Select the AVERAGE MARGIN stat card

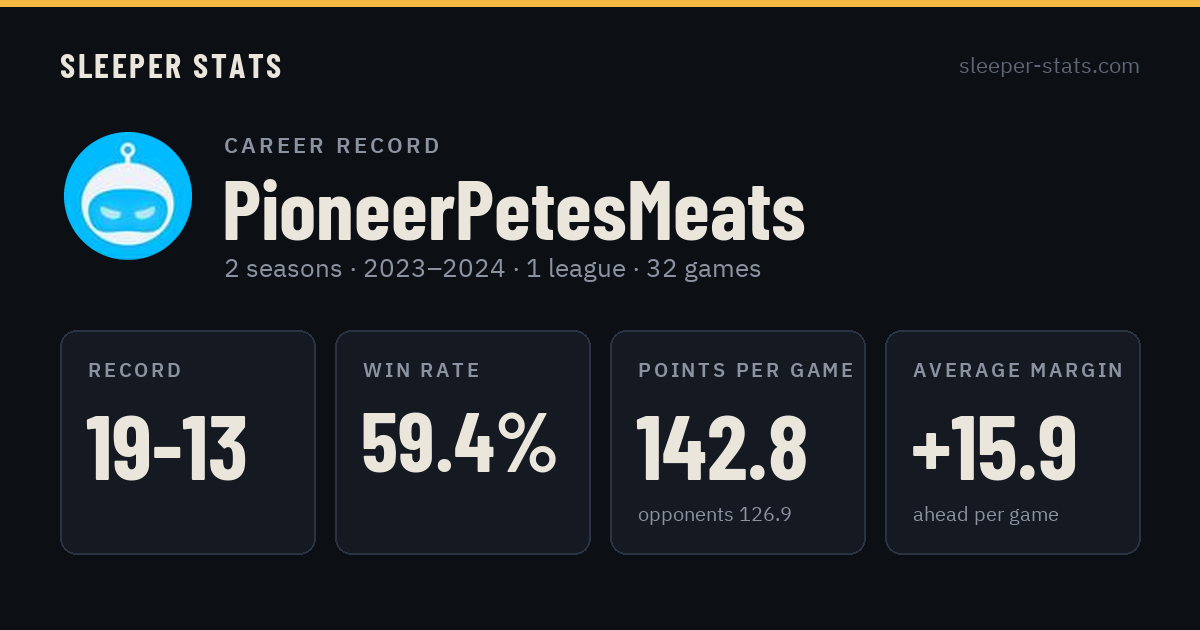click(1013, 442)
